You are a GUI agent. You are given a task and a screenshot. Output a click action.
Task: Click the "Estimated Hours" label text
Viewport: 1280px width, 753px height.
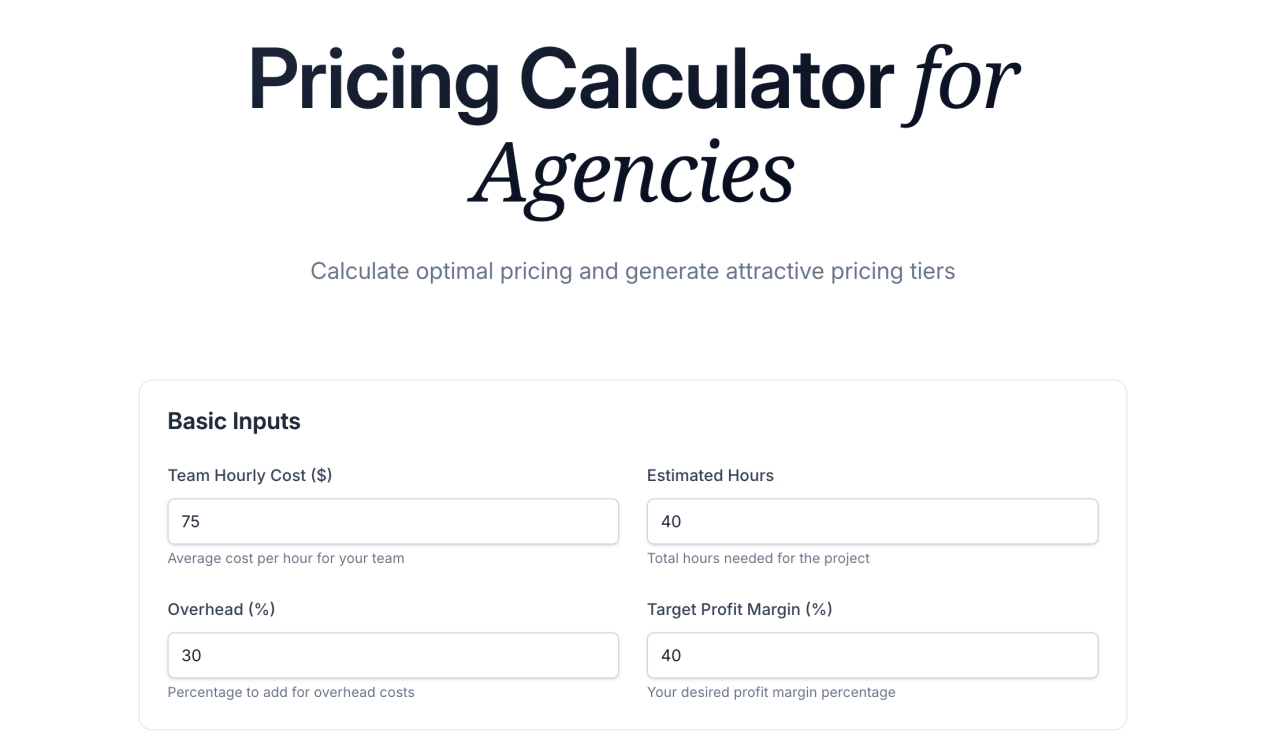pyautogui.click(x=710, y=475)
